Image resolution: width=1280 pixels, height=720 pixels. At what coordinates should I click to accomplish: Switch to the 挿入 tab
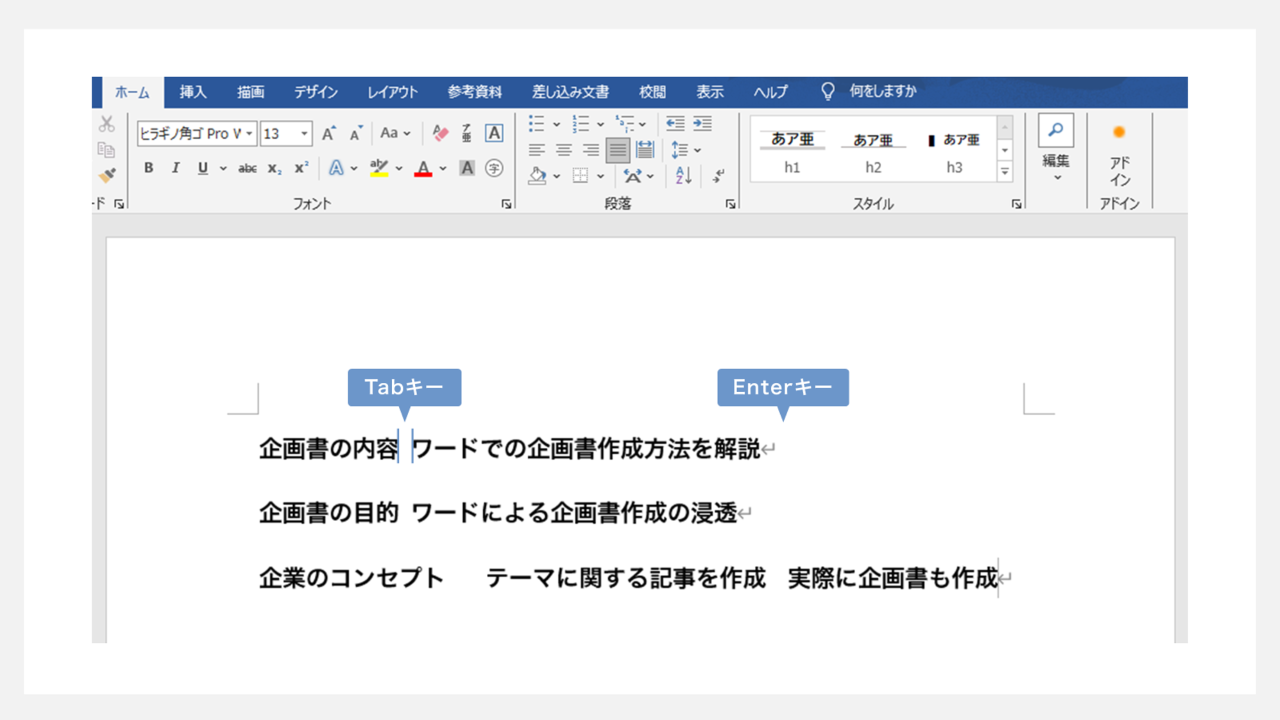click(x=193, y=92)
